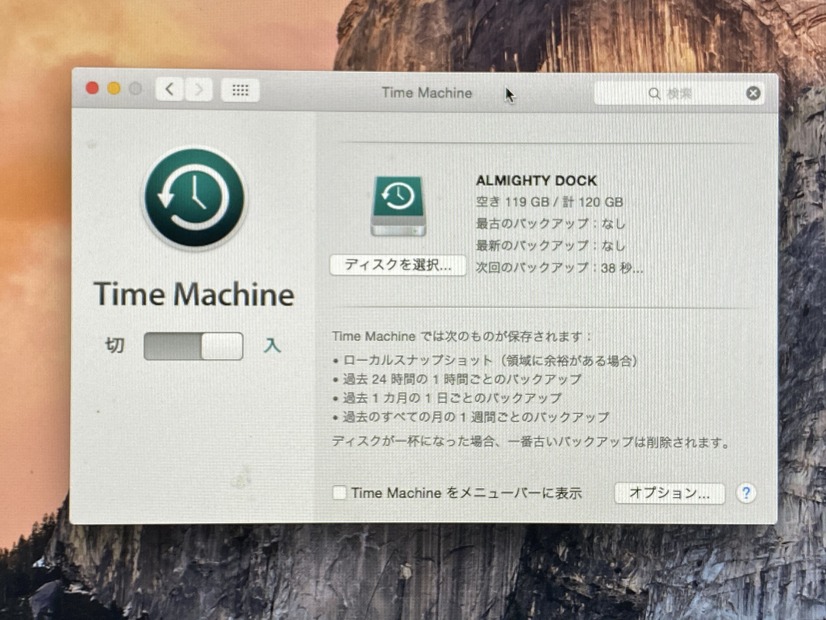
Task: Toggle the Time Machine on/off switch
Action: coord(193,346)
